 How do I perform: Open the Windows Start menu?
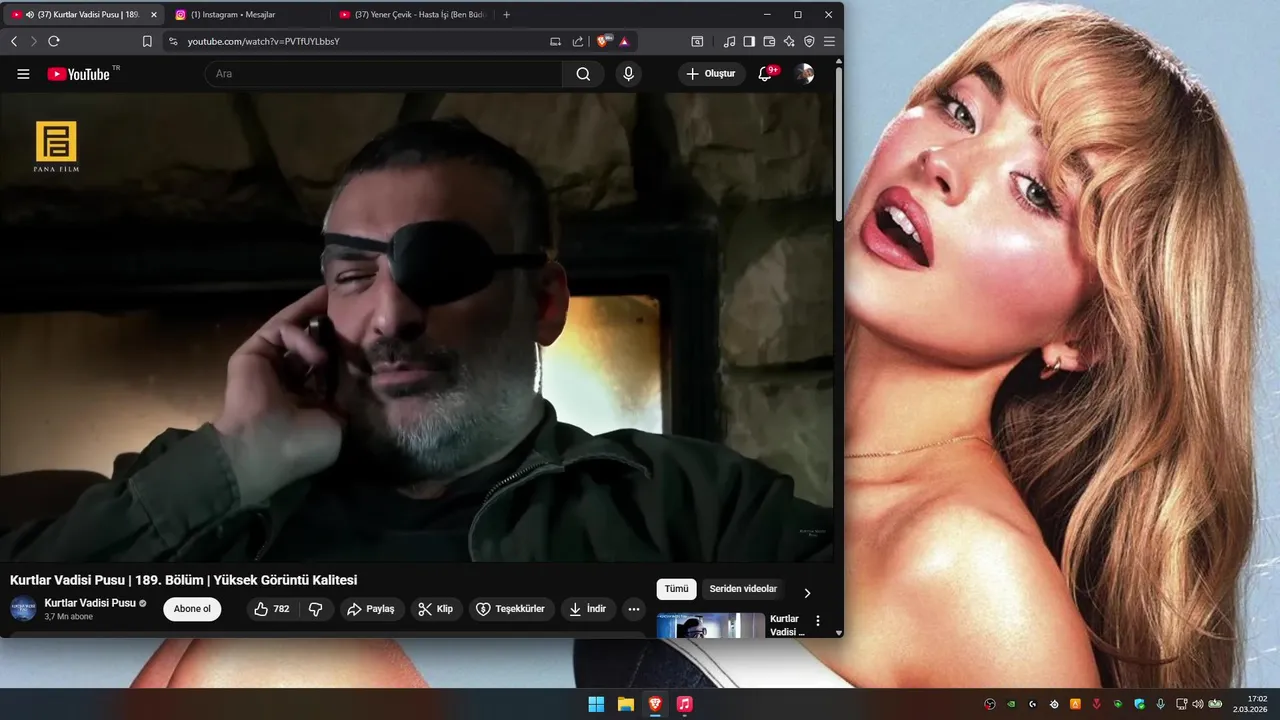click(x=596, y=704)
